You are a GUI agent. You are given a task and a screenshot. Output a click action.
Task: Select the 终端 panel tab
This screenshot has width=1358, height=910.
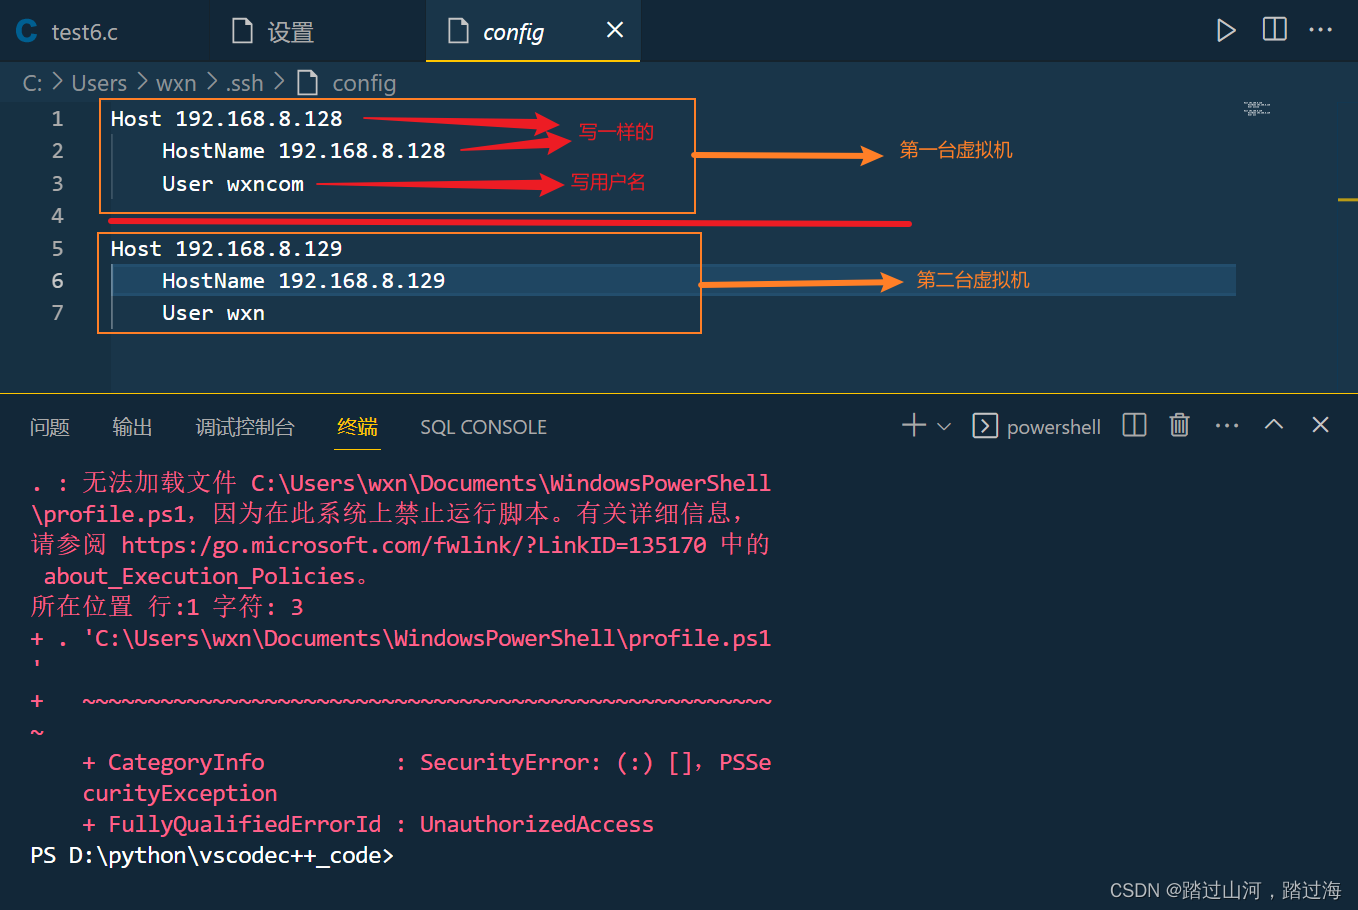(x=357, y=427)
